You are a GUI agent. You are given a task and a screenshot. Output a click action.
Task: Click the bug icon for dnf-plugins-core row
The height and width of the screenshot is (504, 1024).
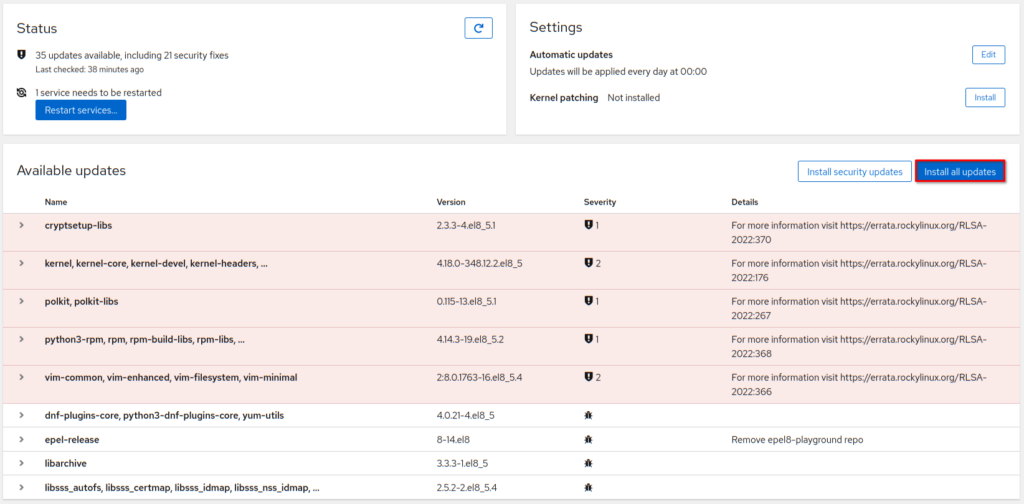pyautogui.click(x=588, y=415)
